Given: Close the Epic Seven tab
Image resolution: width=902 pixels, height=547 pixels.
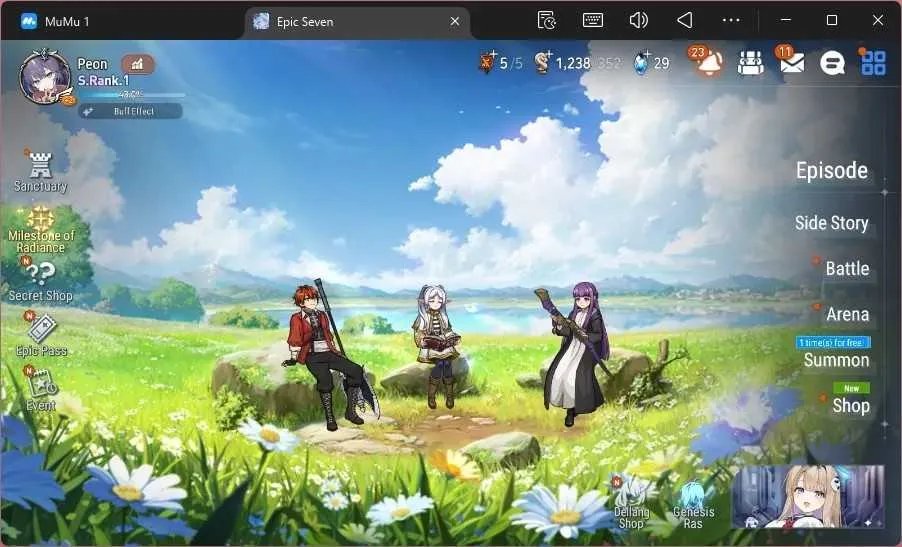Looking at the screenshot, I should coord(454,21).
